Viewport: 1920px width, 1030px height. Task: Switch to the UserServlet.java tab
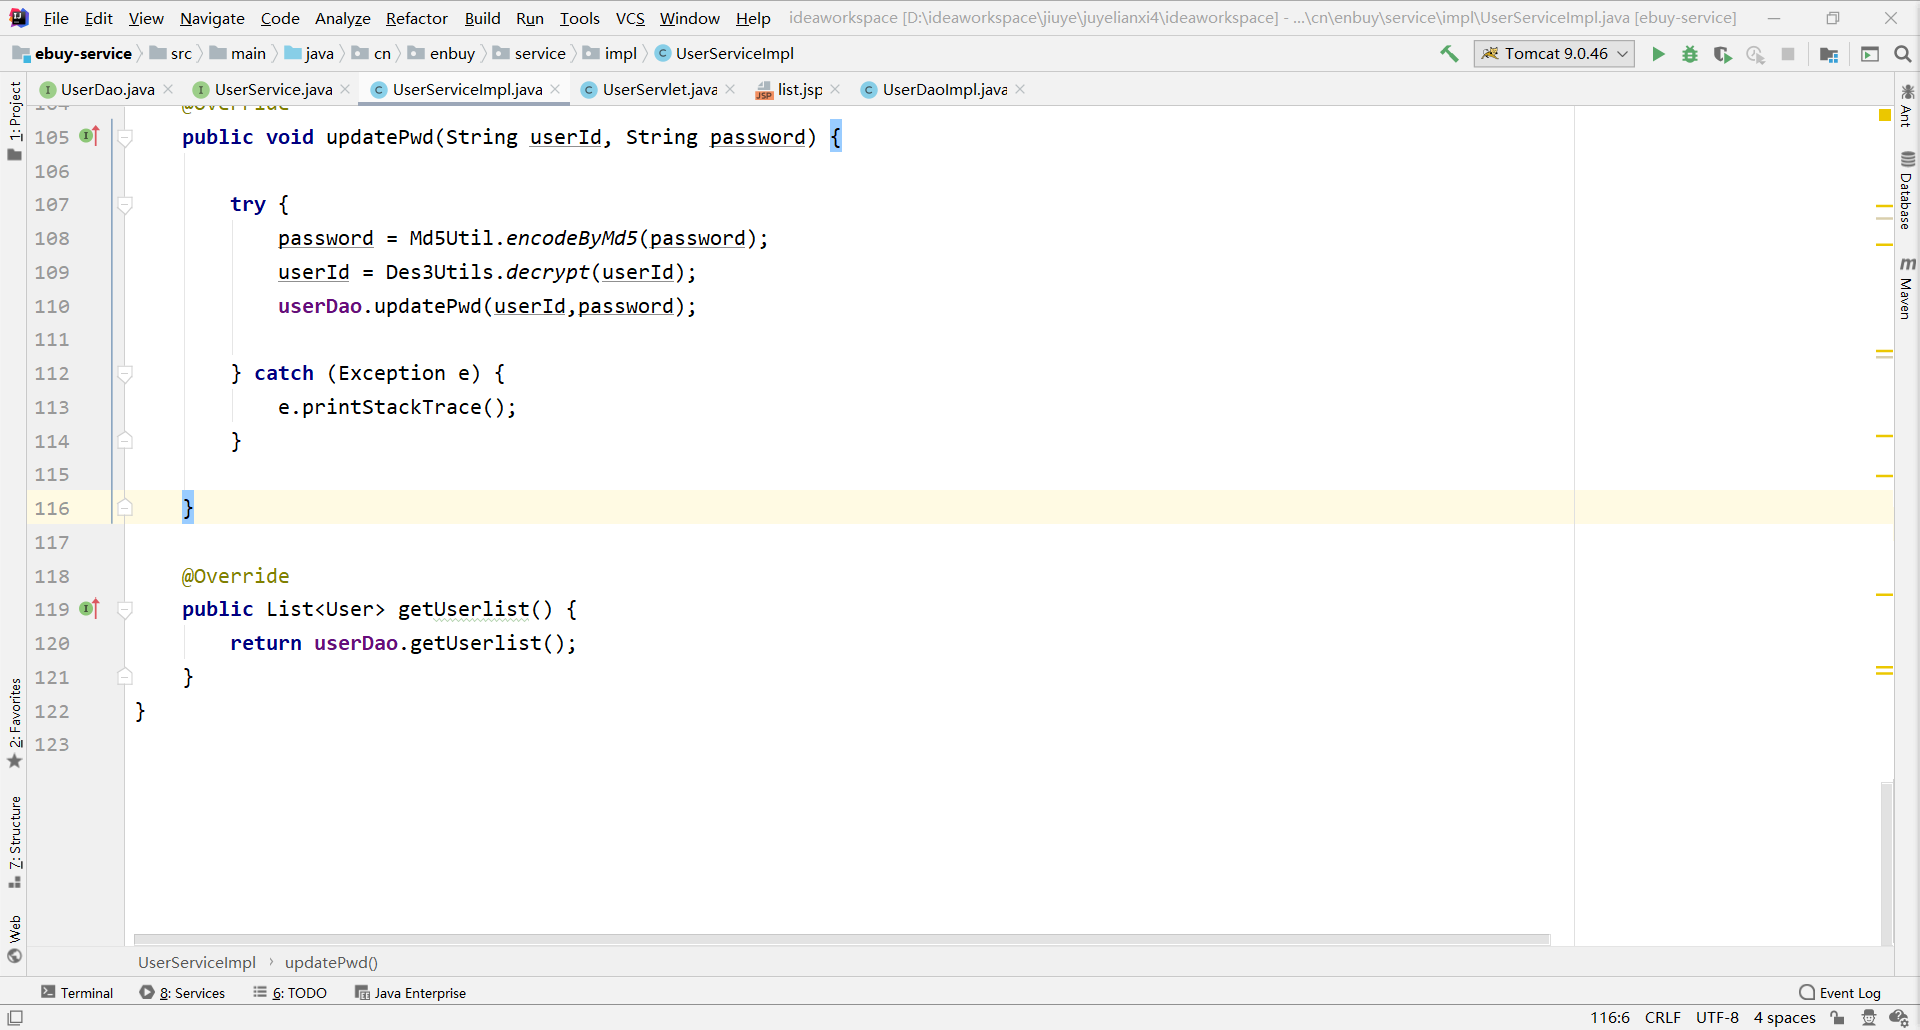coord(659,90)
